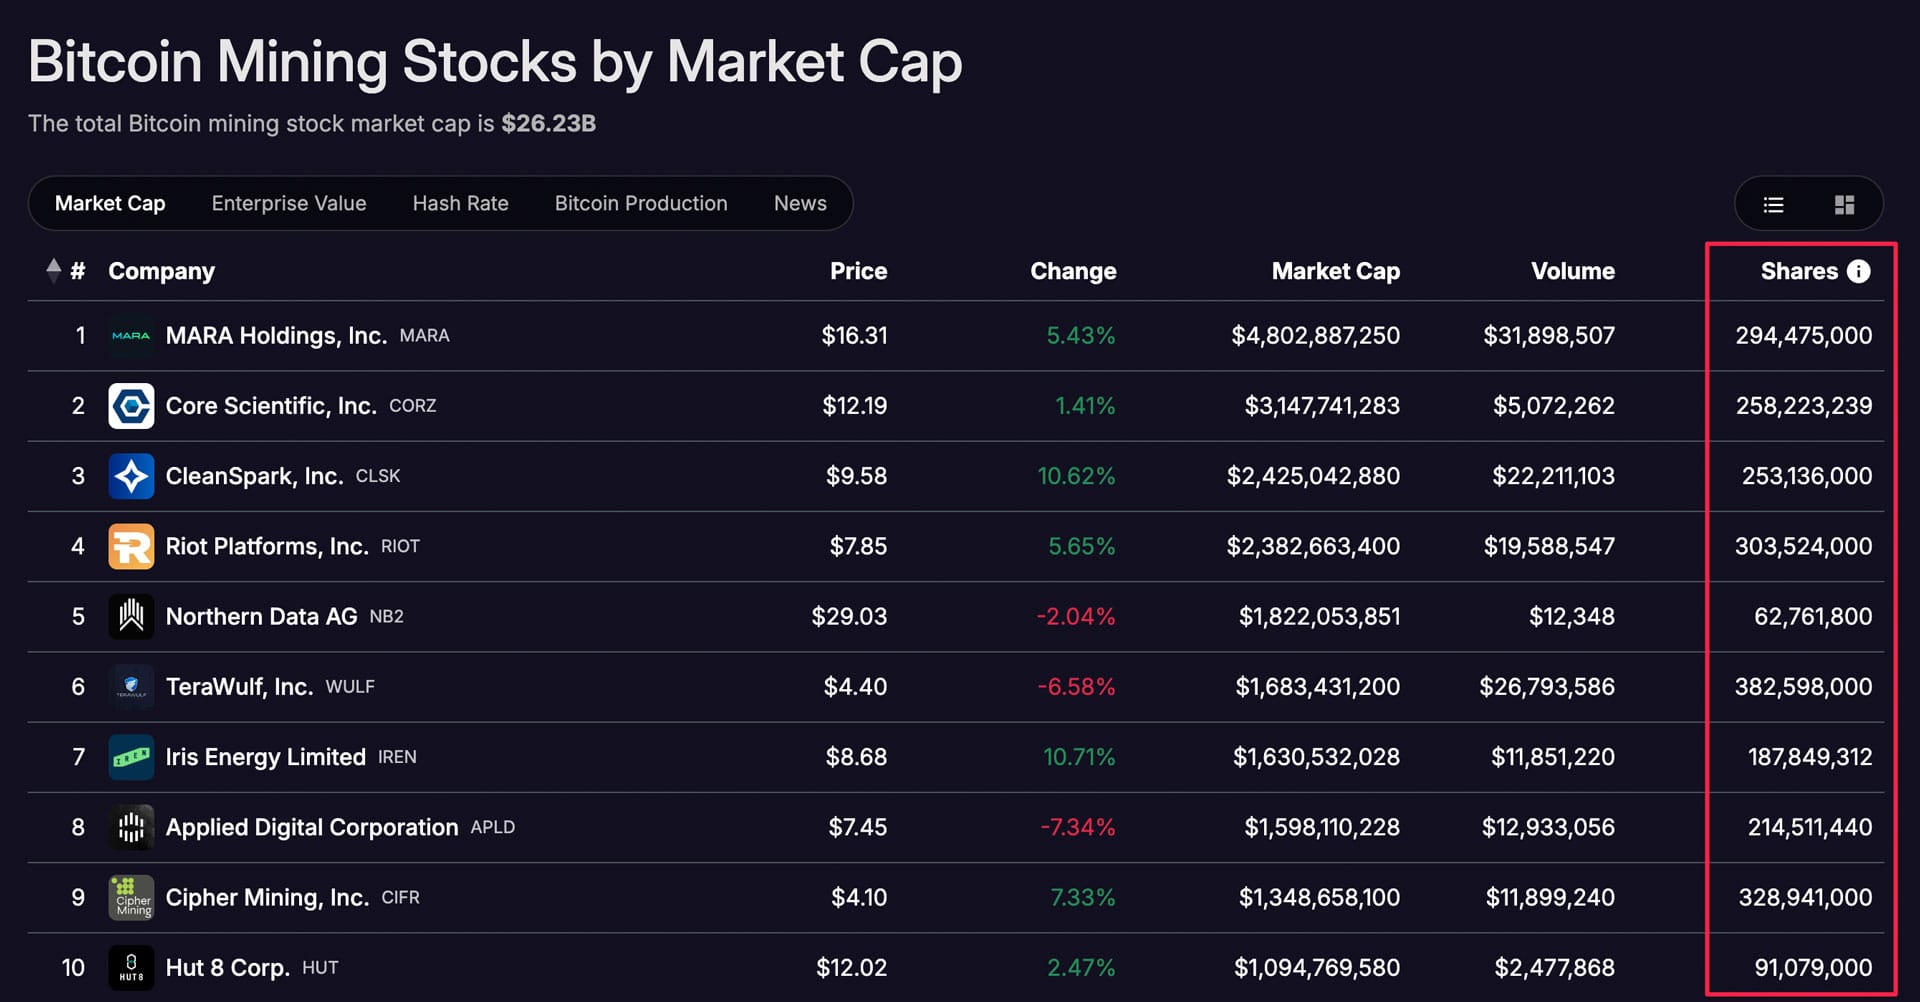The width and height of the screenshot is (1920, 1002).
Task: Click the Cipher Mining logo icon
Action: click(131, 897)
